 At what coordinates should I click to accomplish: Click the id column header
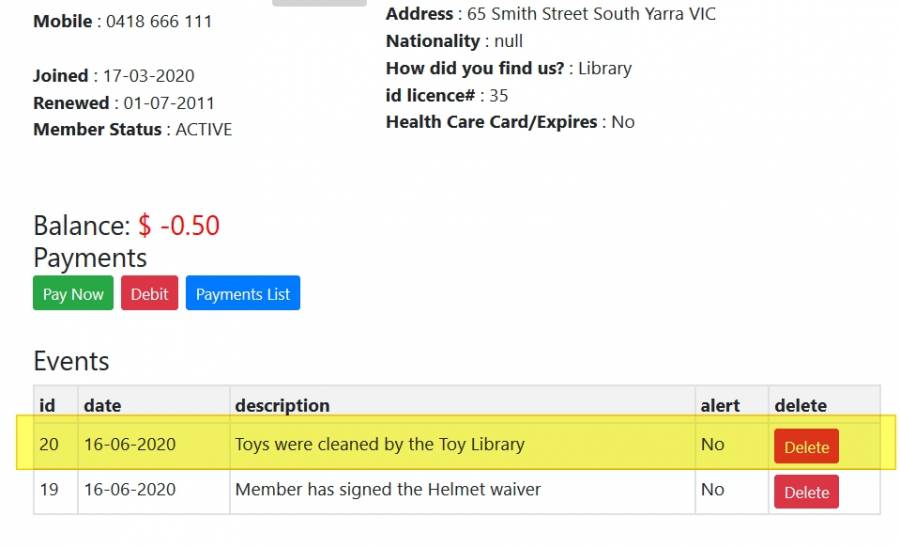(x=47, y=405)
